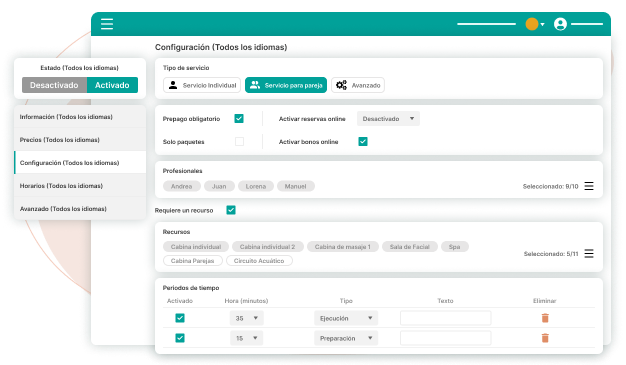The image size is (626, 365).
Task: Toggle the Spa resource chip
Action: tap(455, 247)
